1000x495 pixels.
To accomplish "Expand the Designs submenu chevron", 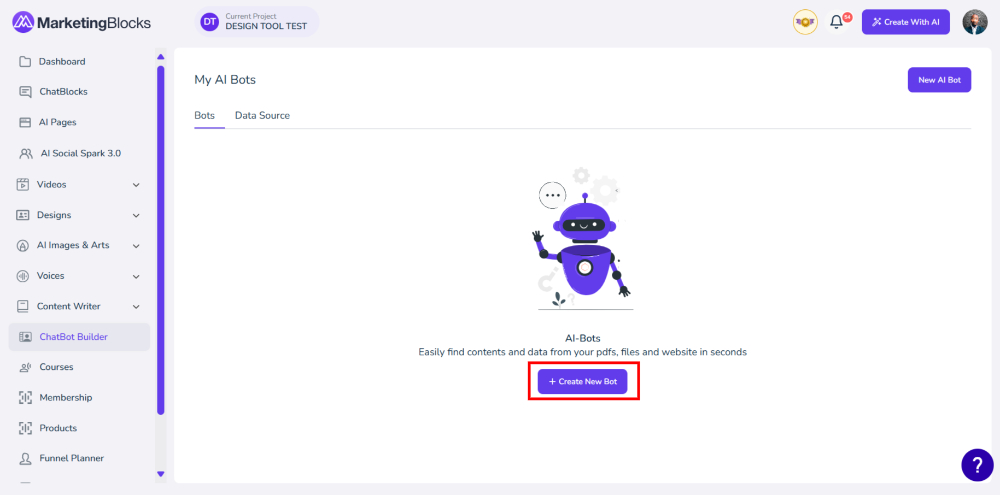I will [x=136, y=216].
